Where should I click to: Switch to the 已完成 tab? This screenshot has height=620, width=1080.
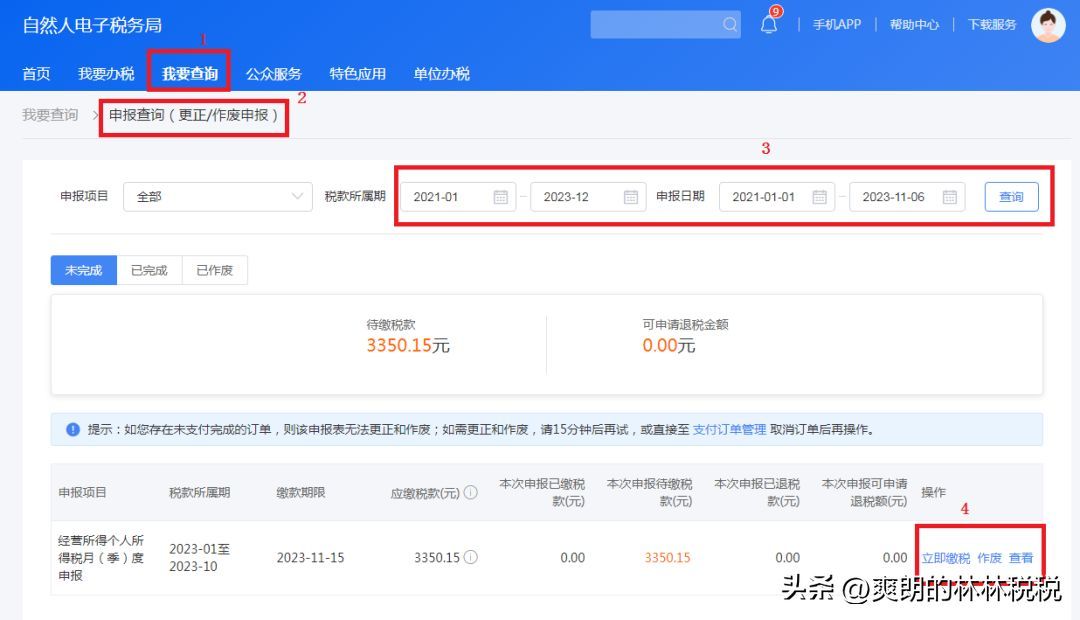click(x=148, y=270)
